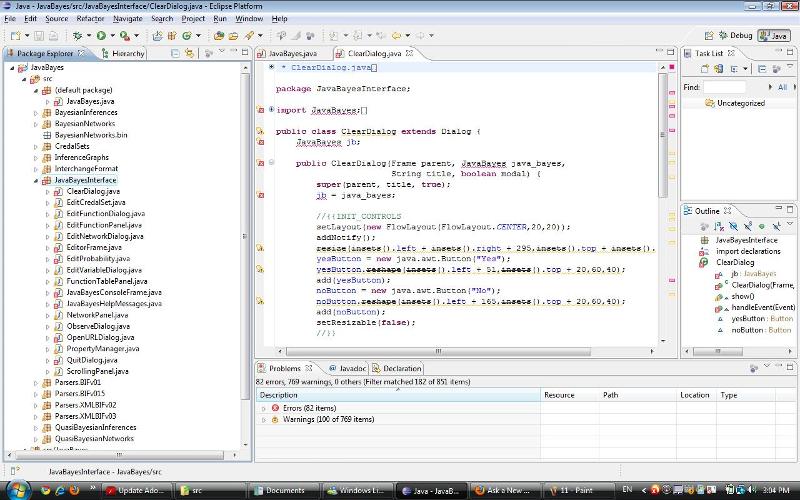The width and height of the screenshot is (800, 500).
Task: Click the All link in Task List
Action: tap(782, 87)
